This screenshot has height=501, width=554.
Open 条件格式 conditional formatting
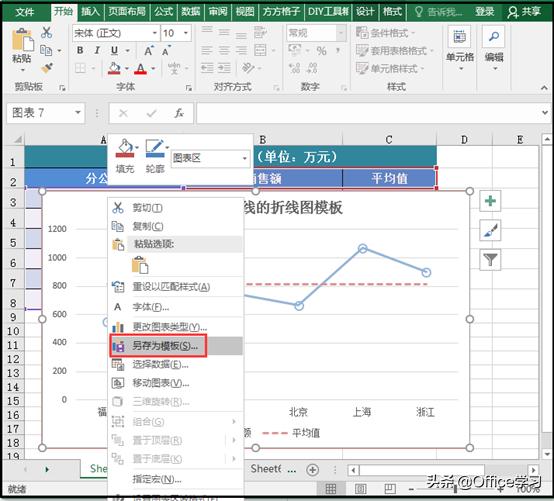(385, 33)
